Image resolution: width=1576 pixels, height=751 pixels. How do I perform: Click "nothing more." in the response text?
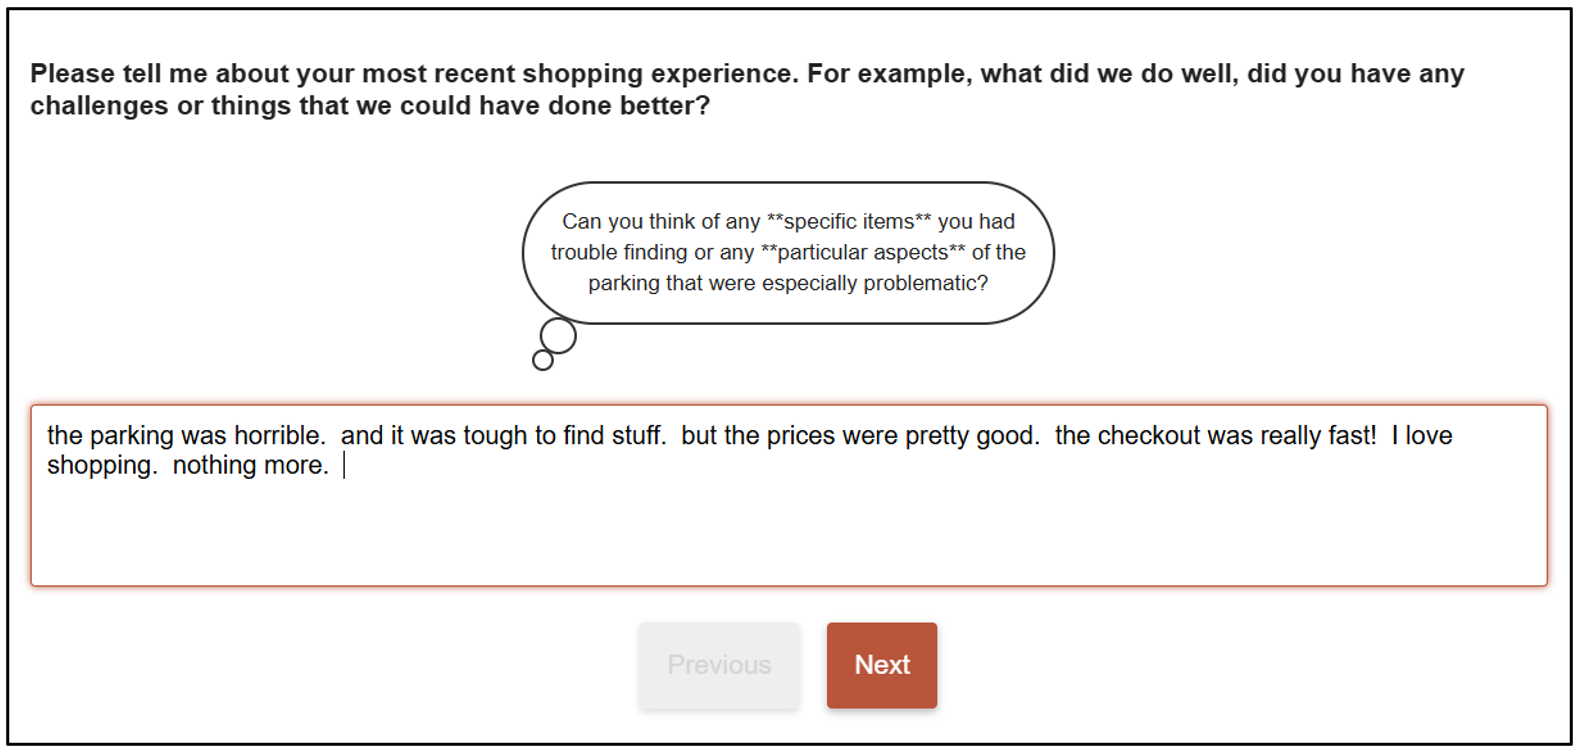[250, 466]
